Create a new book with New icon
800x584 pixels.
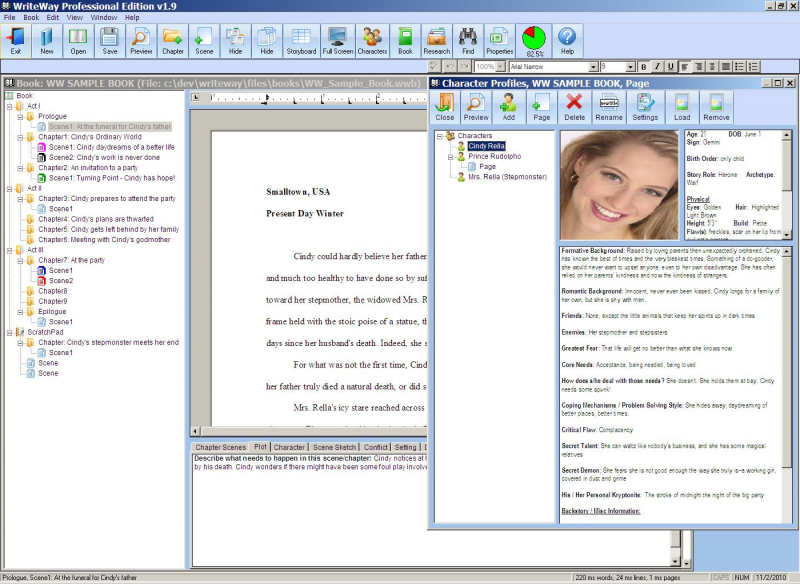(47, 40)
